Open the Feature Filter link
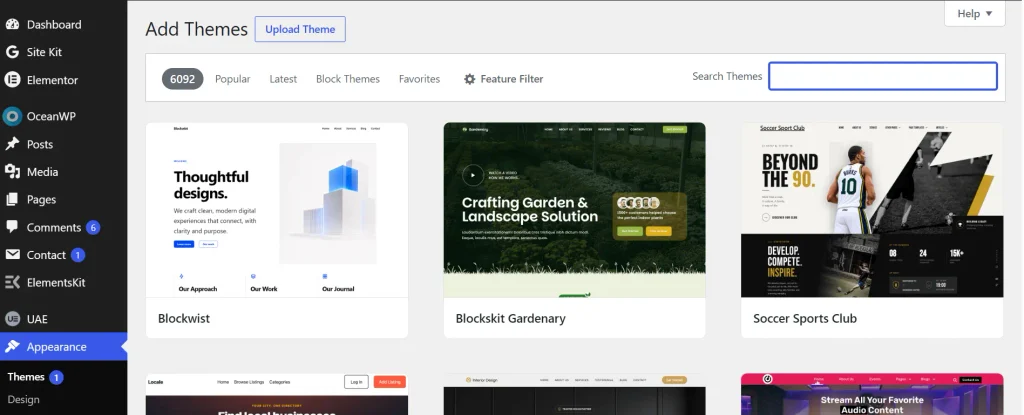The height and width of the screenshot is (415, 1024). click(504, 78)
